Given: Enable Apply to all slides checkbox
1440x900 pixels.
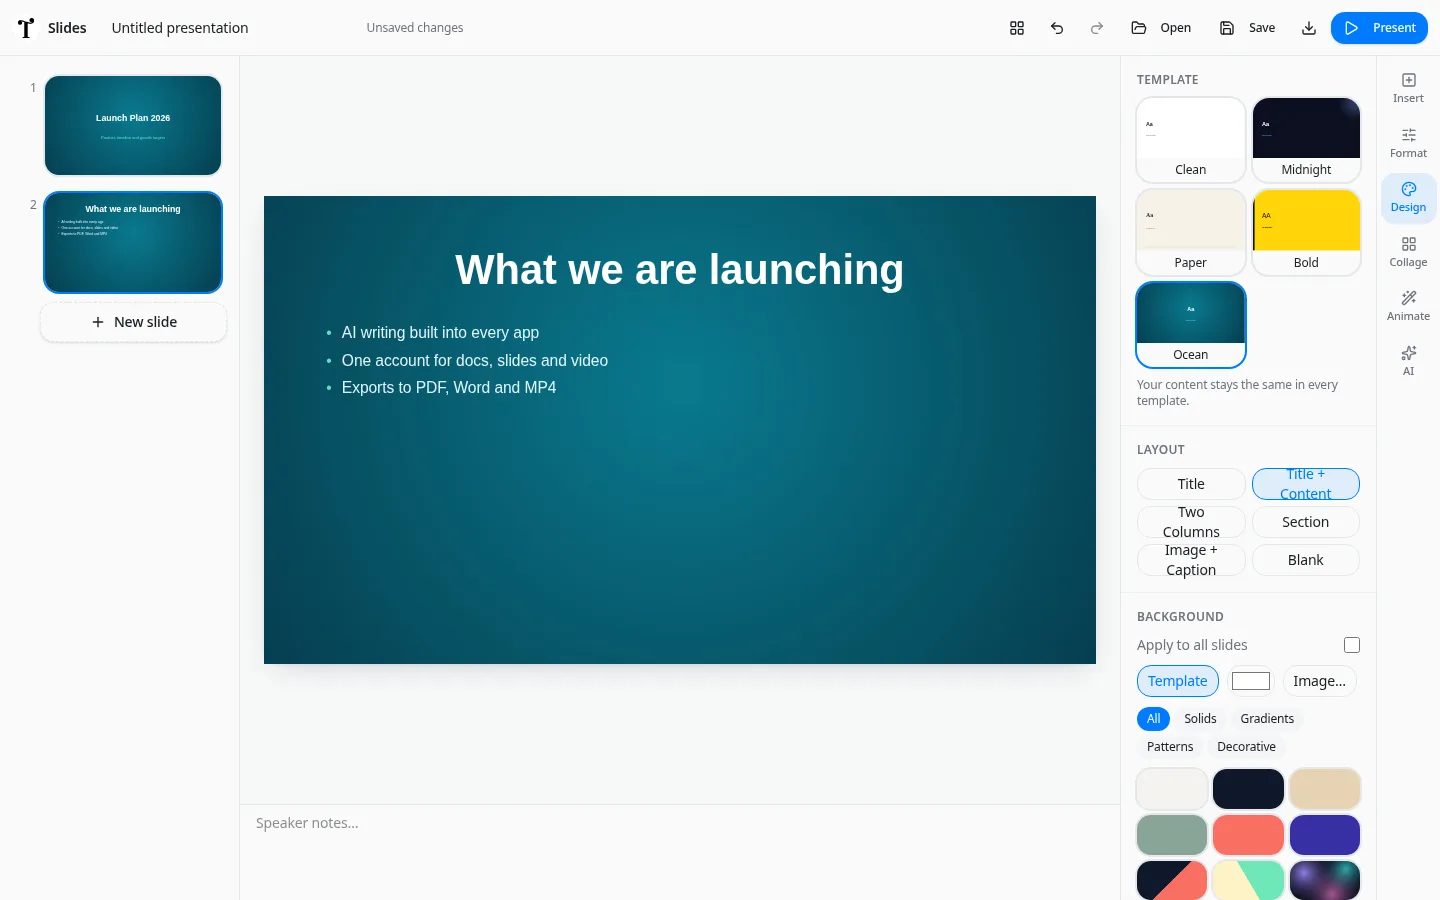Looking at the screenshot, I should click(1352, 645).
